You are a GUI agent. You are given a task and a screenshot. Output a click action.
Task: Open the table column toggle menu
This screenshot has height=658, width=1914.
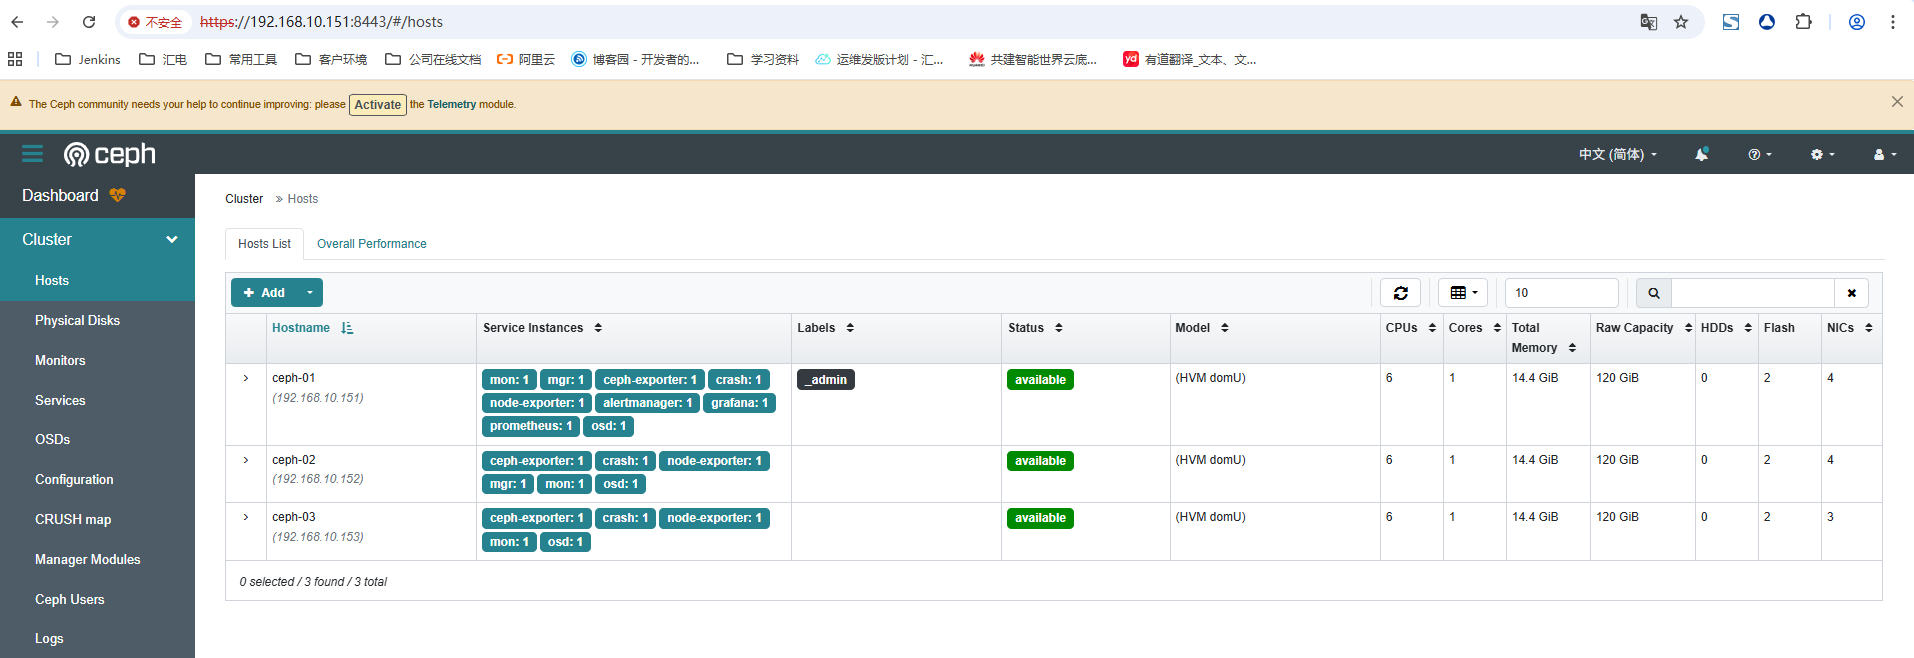[x=1463, y=293]
